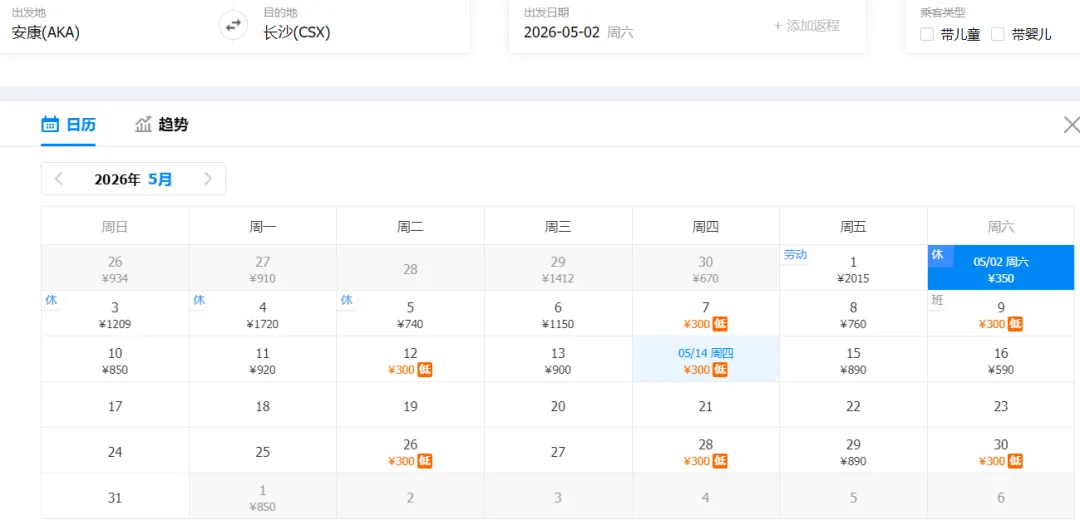Swap departure and destination cities

point(233,25)
